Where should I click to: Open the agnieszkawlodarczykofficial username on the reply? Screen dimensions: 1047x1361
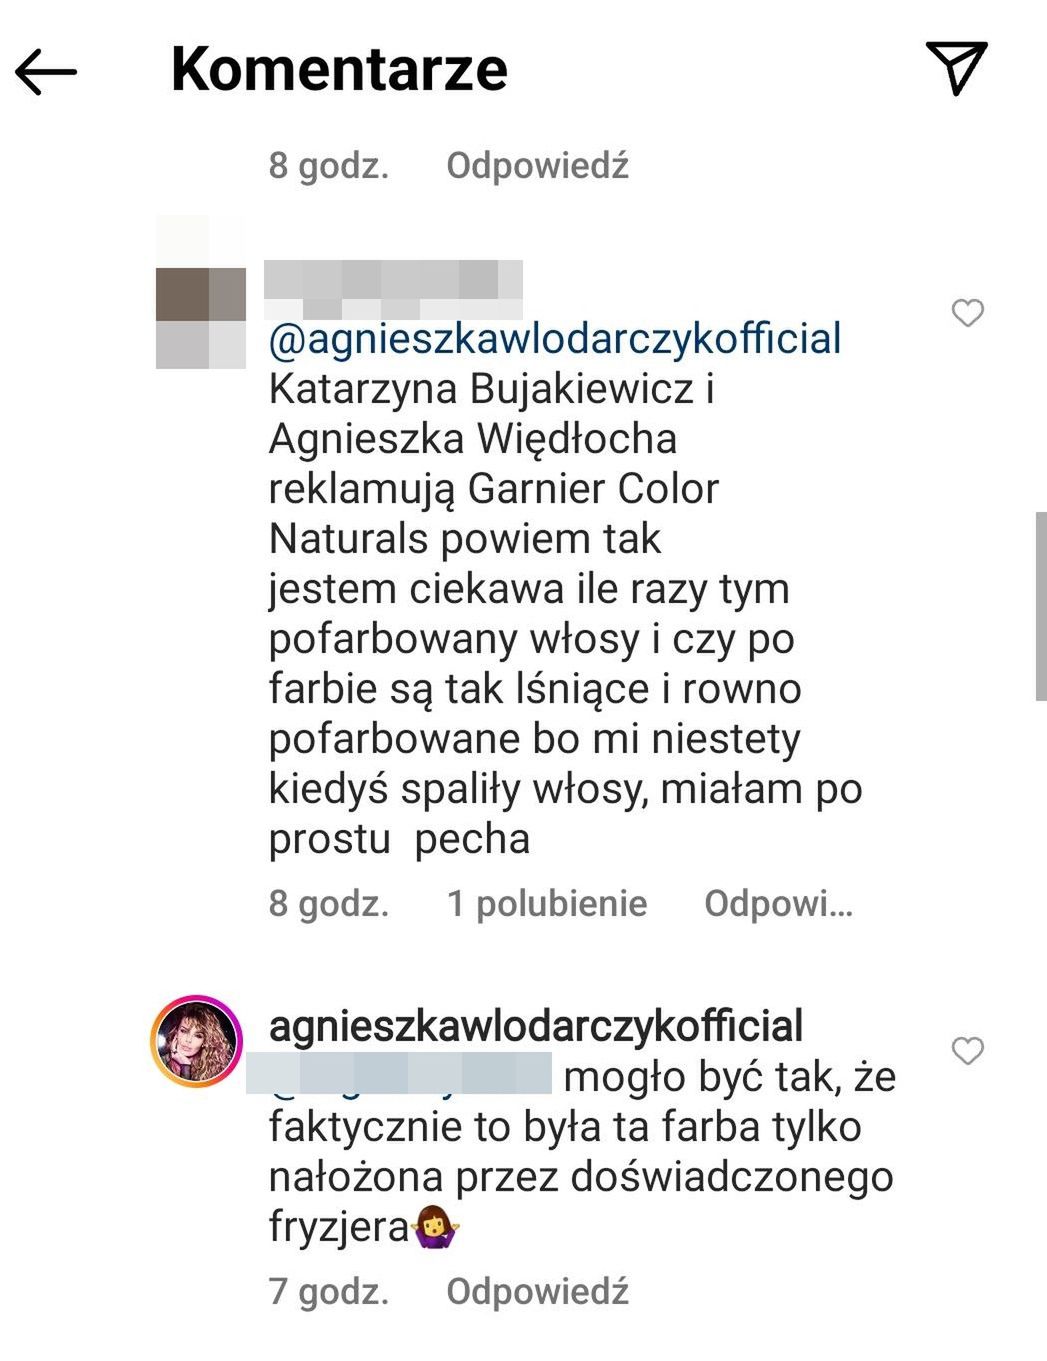click(x=536, y=1026)
